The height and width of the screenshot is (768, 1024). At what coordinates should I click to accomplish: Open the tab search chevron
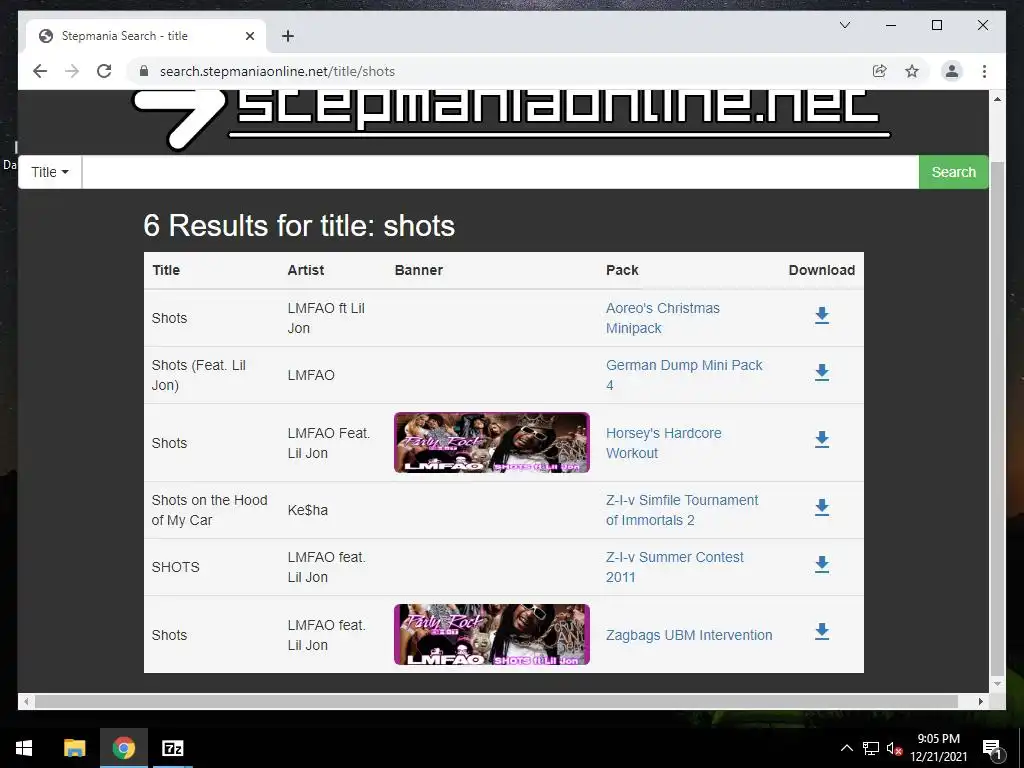point(844,25)
